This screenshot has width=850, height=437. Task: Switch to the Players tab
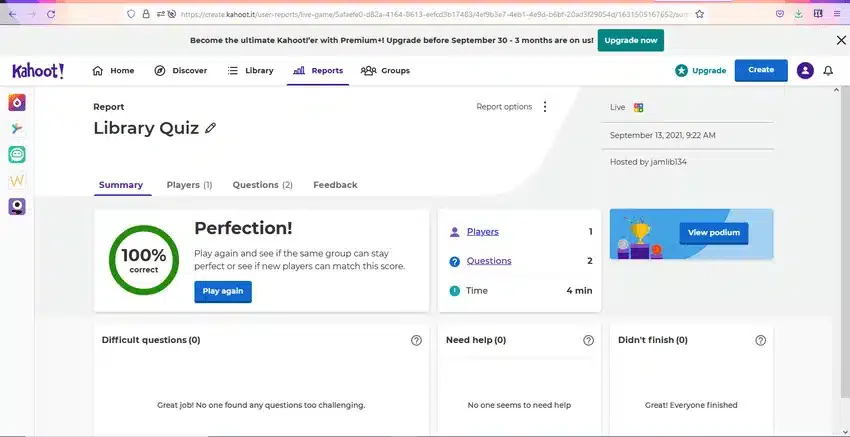pos(189,185)
